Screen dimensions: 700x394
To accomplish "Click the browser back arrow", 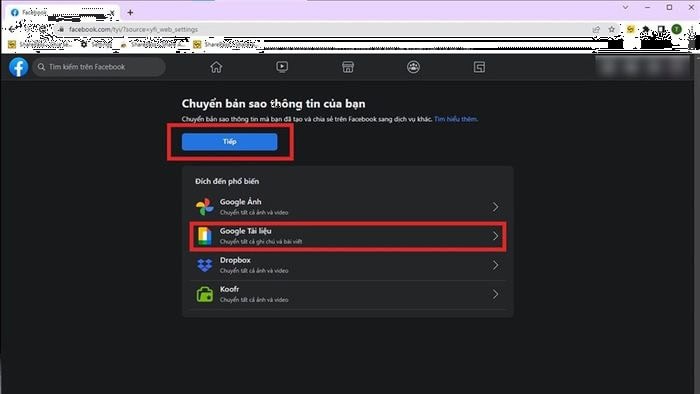I will [x=12, y=29].
